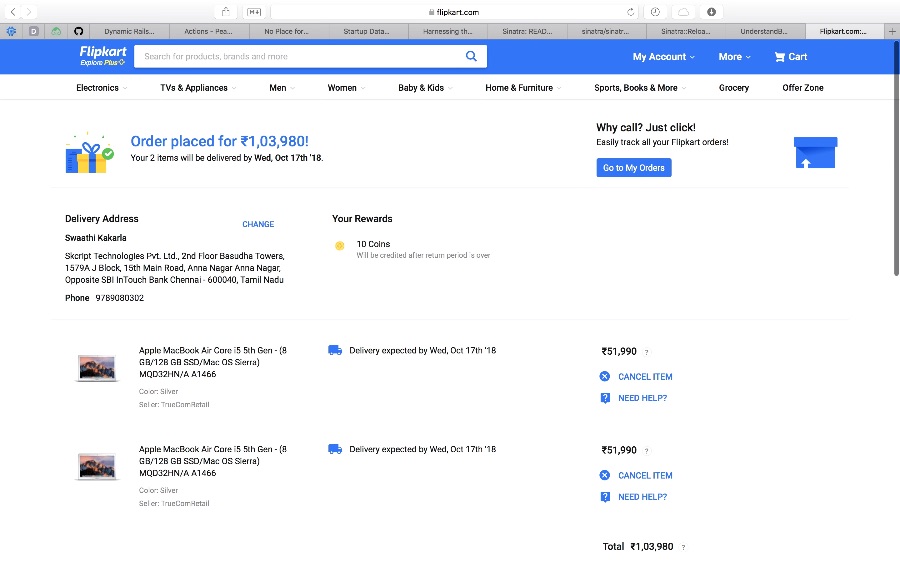Click help question icon for first item
Image resolution: width=900 pixels, height=563 pixels.
coord(605,398)
